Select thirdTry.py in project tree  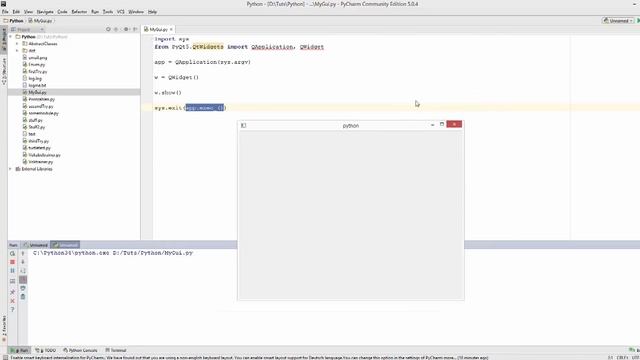pos(36,141)
